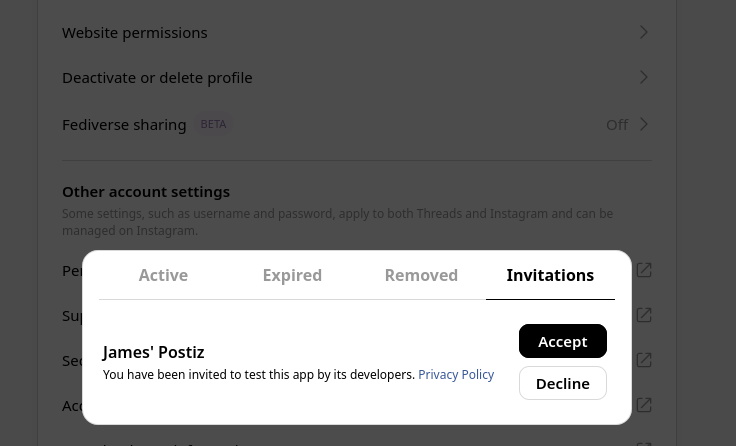Open external link icon on the 'Sec' row

tap(644, 360)
